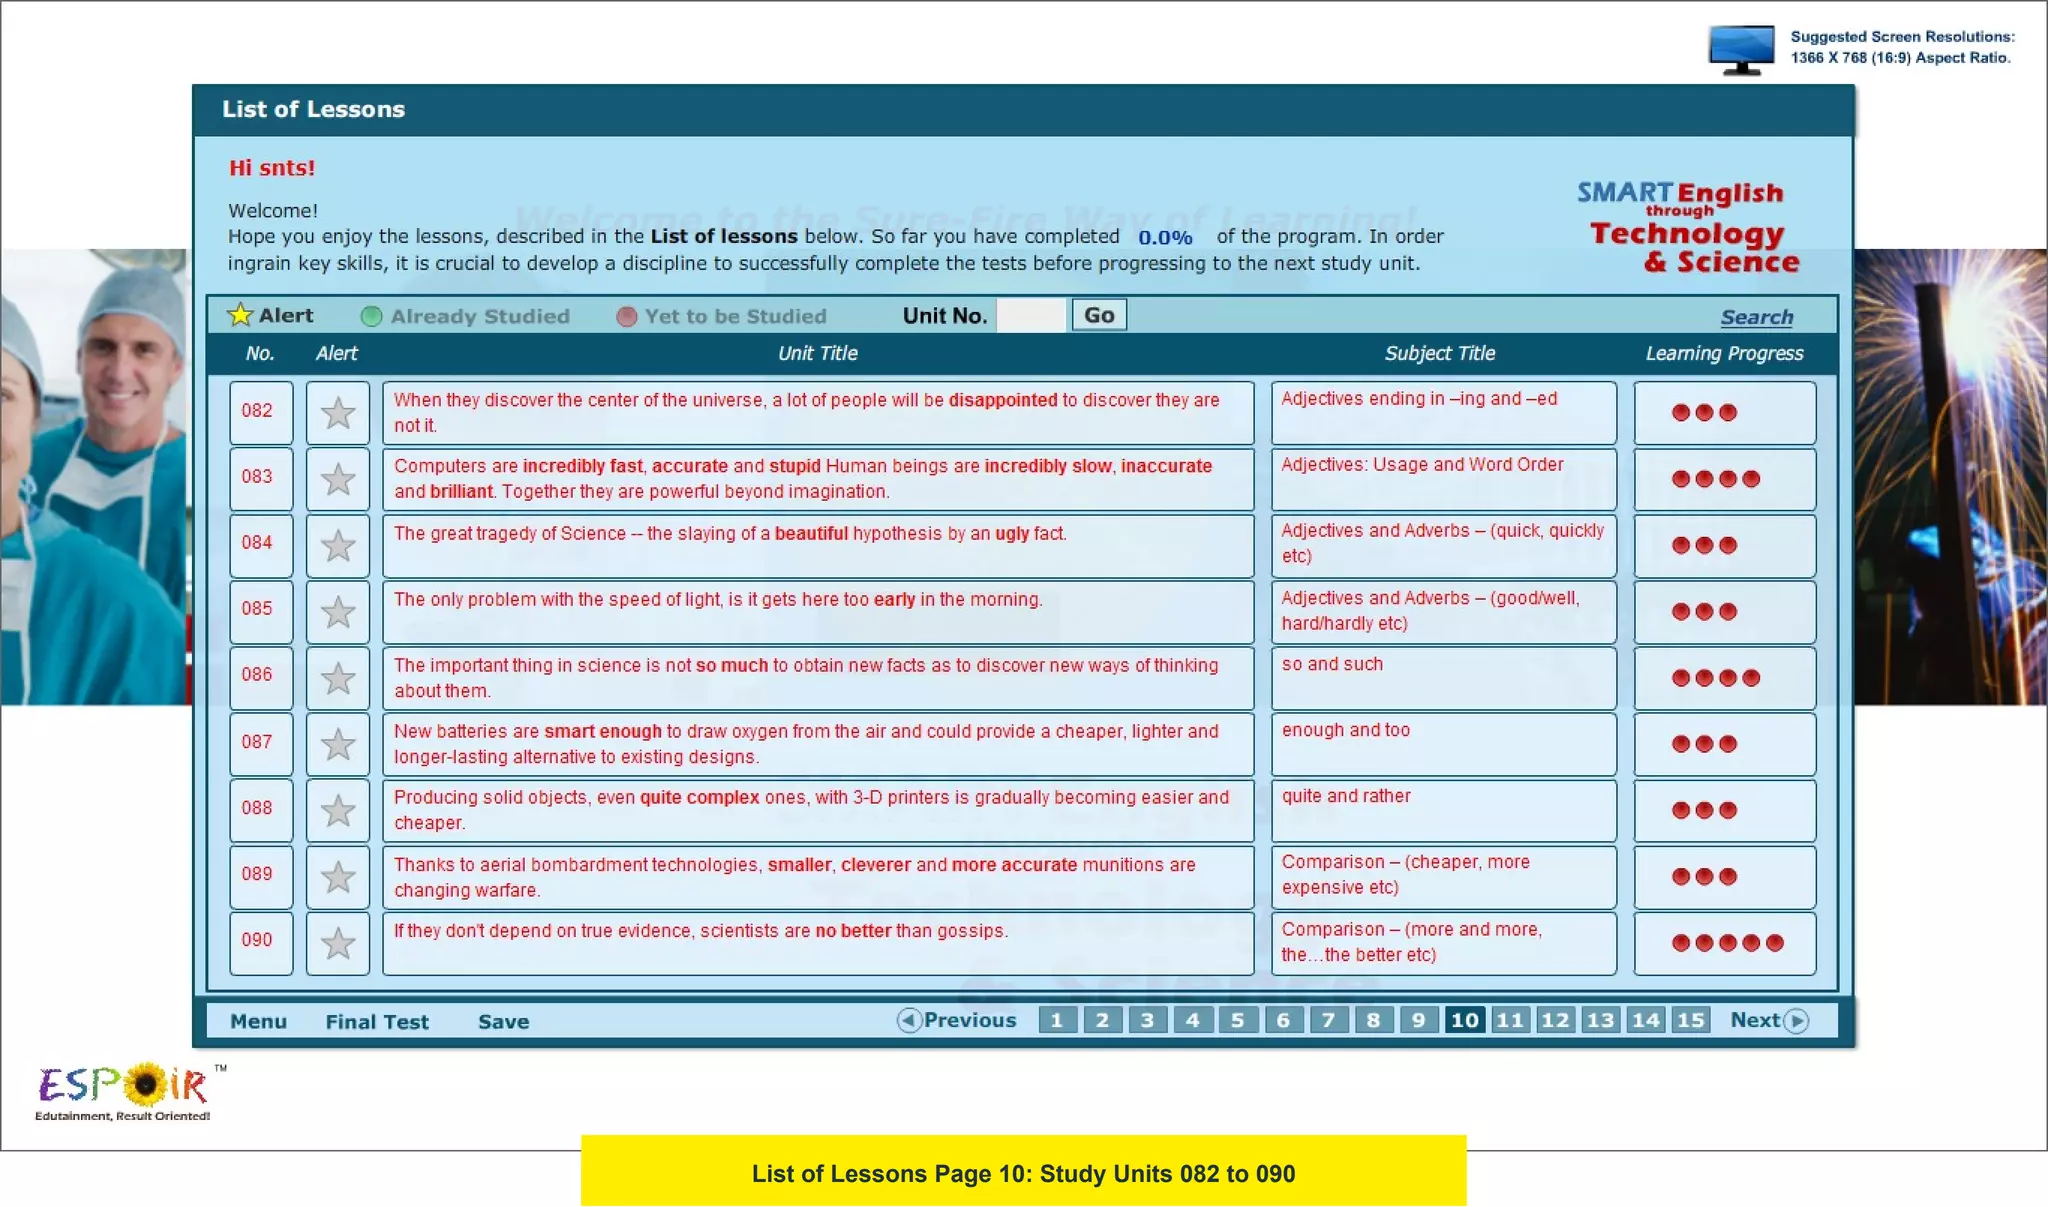
Task: Go to page 15
Action: tap(1690, 1020)
